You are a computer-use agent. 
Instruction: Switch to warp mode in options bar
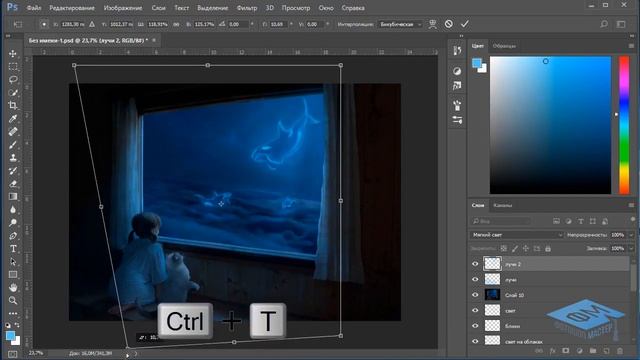pyautogui.click(x=433, y=24)
